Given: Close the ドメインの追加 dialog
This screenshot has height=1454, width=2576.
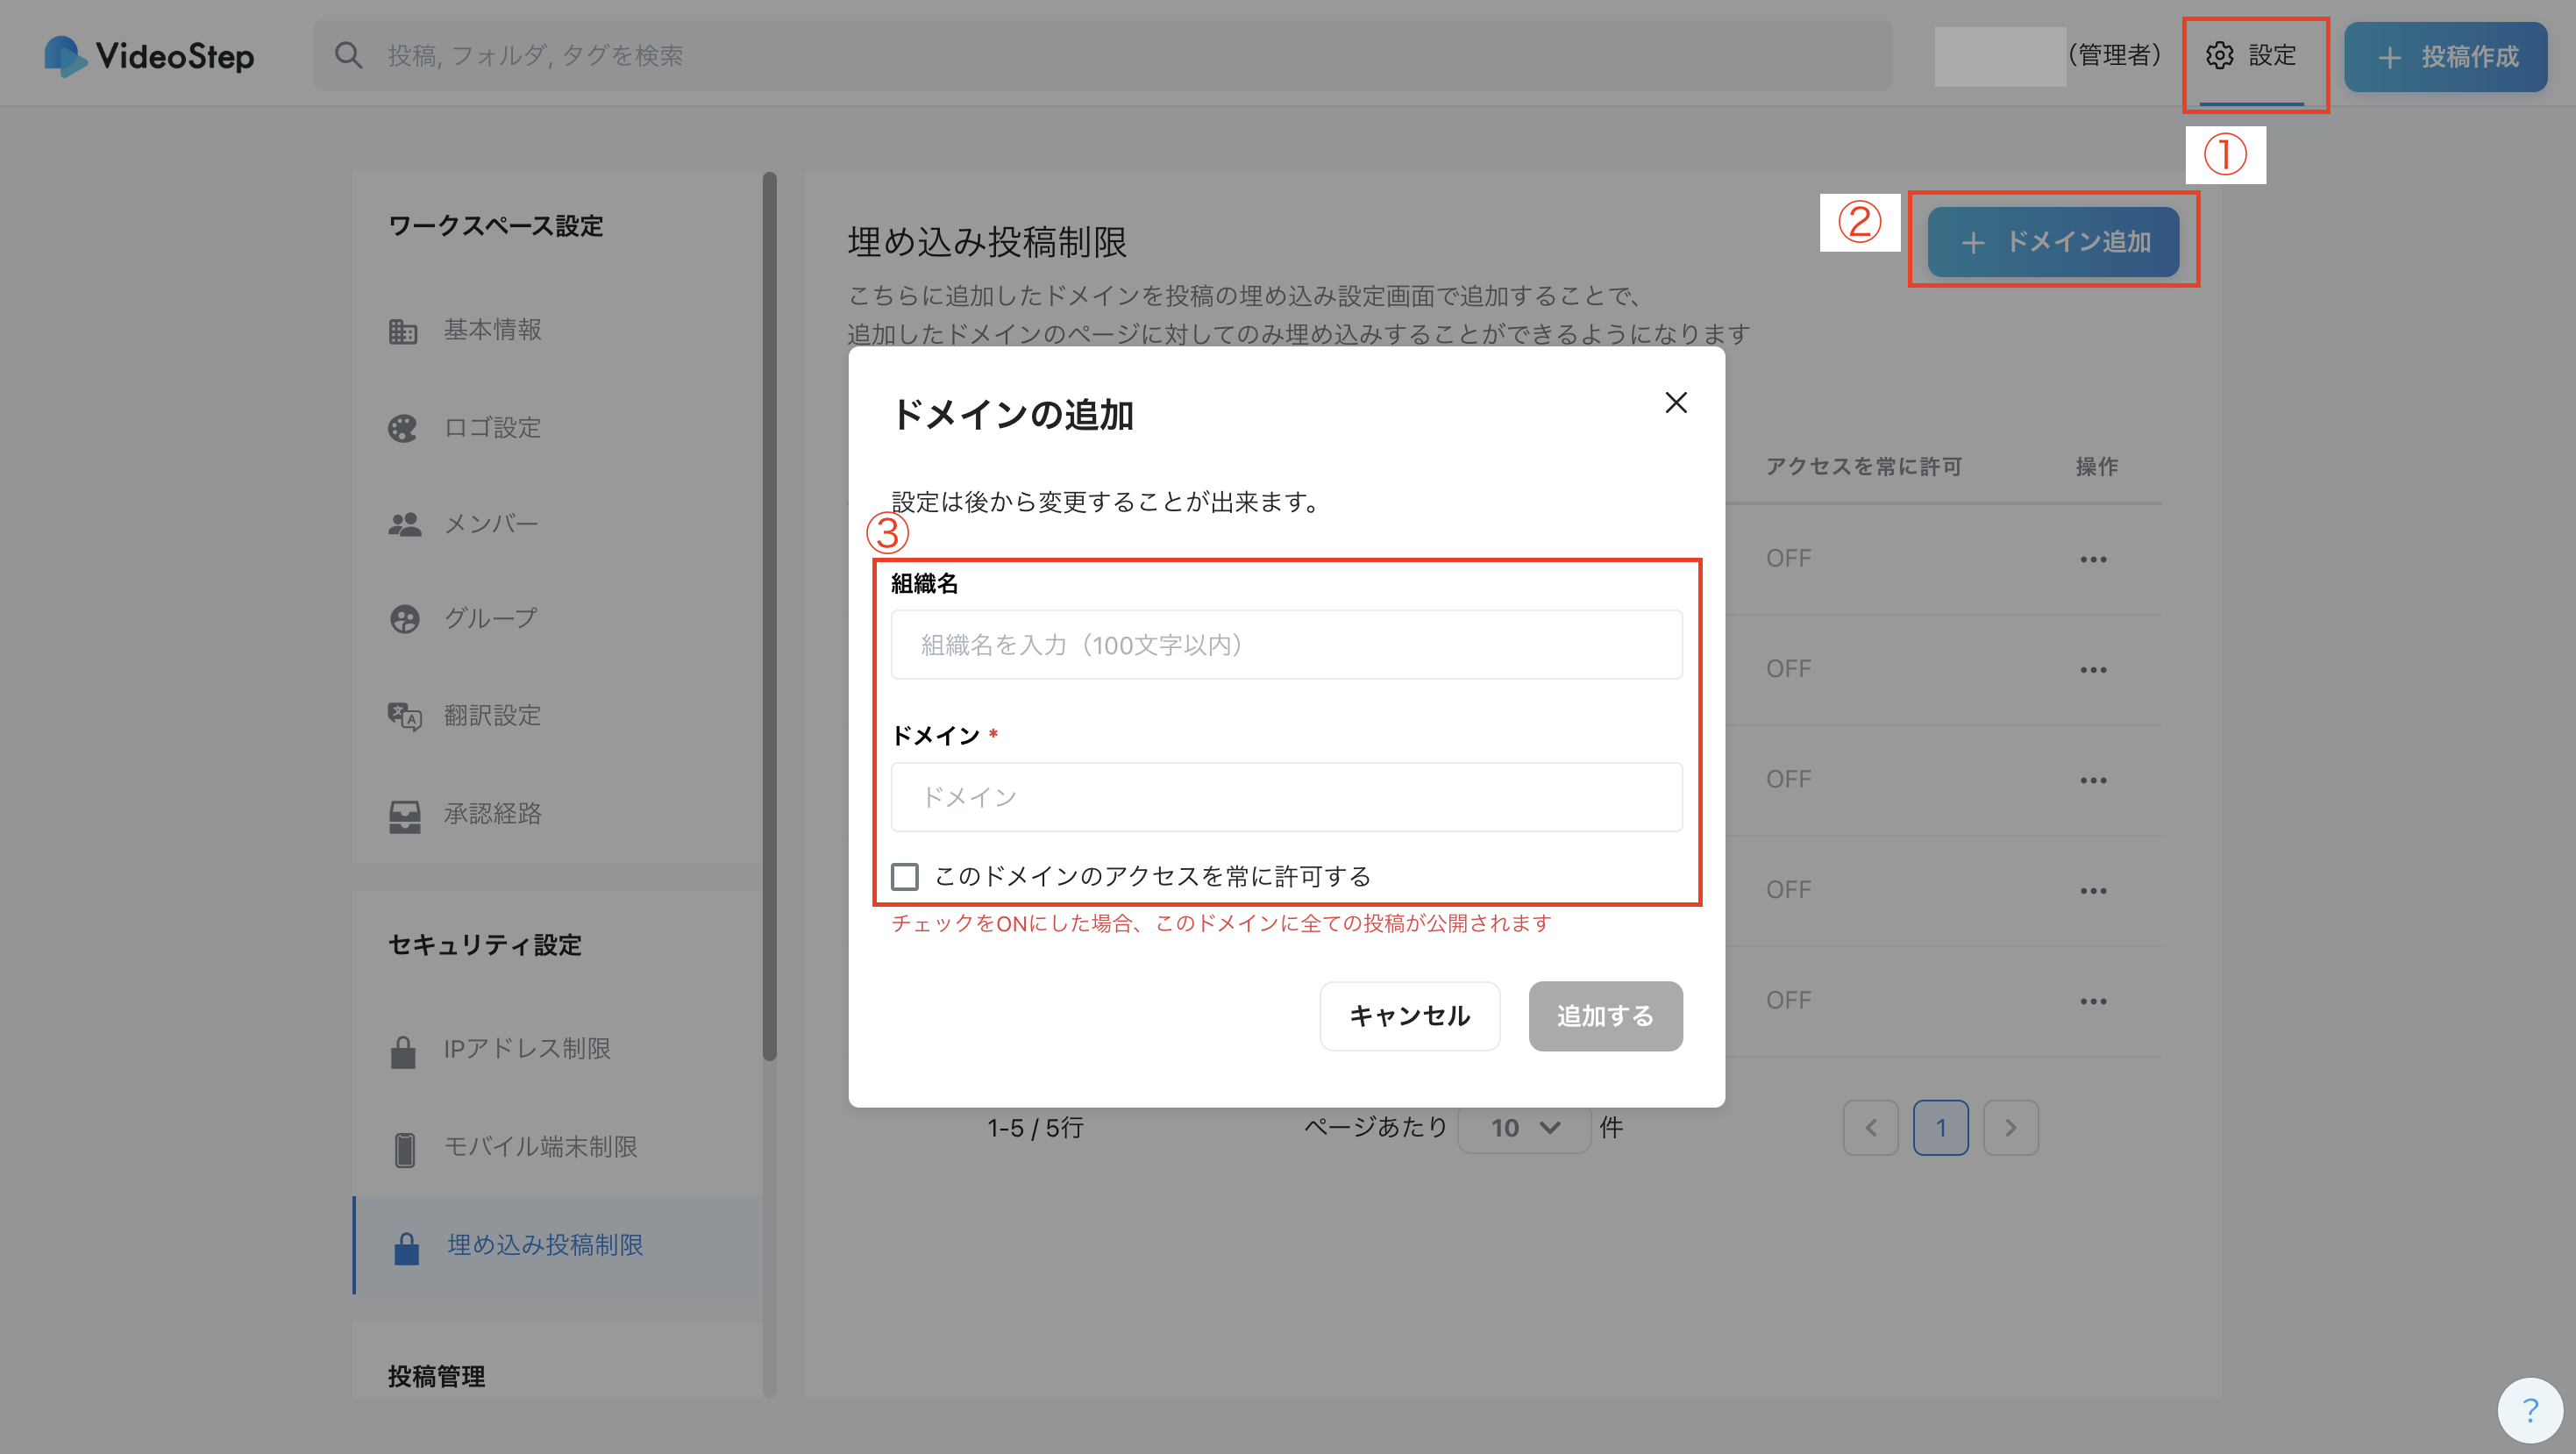Looking at the screenshot, I should pos(1676,402).
